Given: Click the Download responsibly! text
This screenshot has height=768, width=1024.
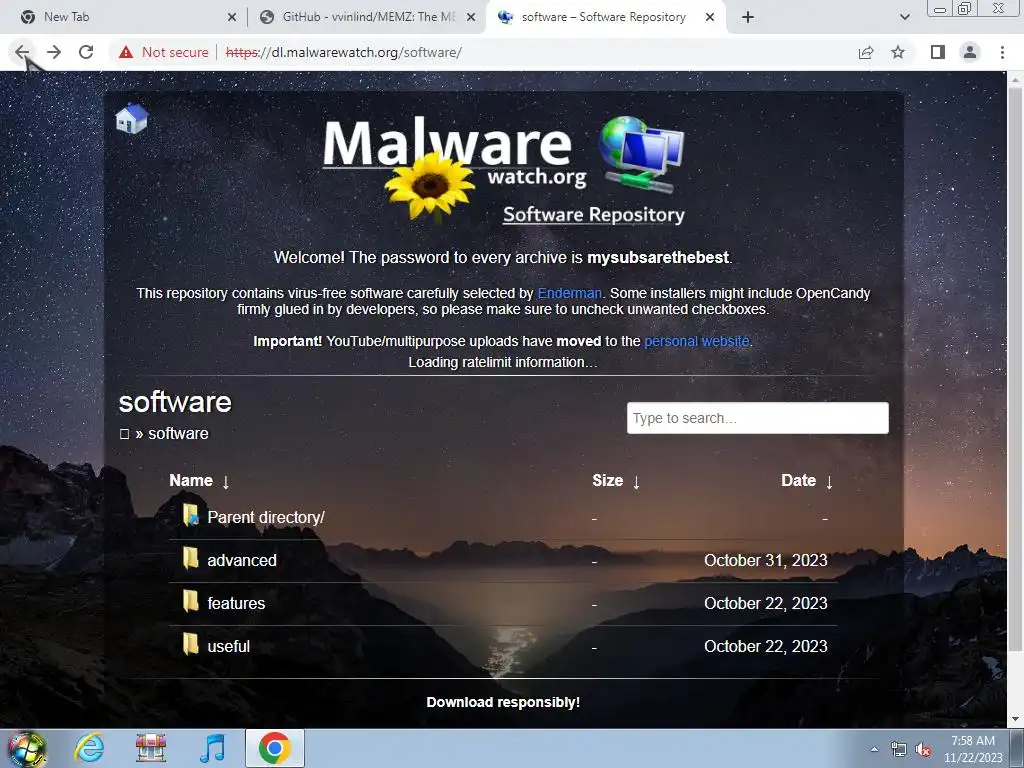Looking at the screenshot, I should coord(503,702).
